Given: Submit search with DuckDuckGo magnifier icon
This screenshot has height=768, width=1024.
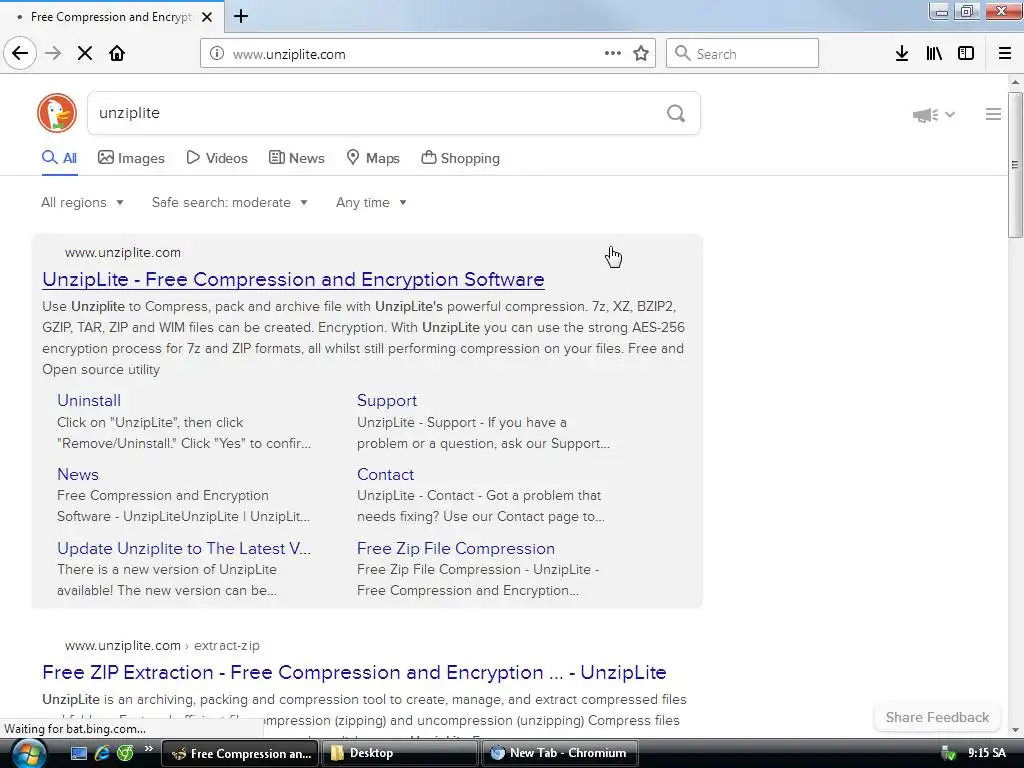Looking at the screenshot, I should [x=676, y=114].
